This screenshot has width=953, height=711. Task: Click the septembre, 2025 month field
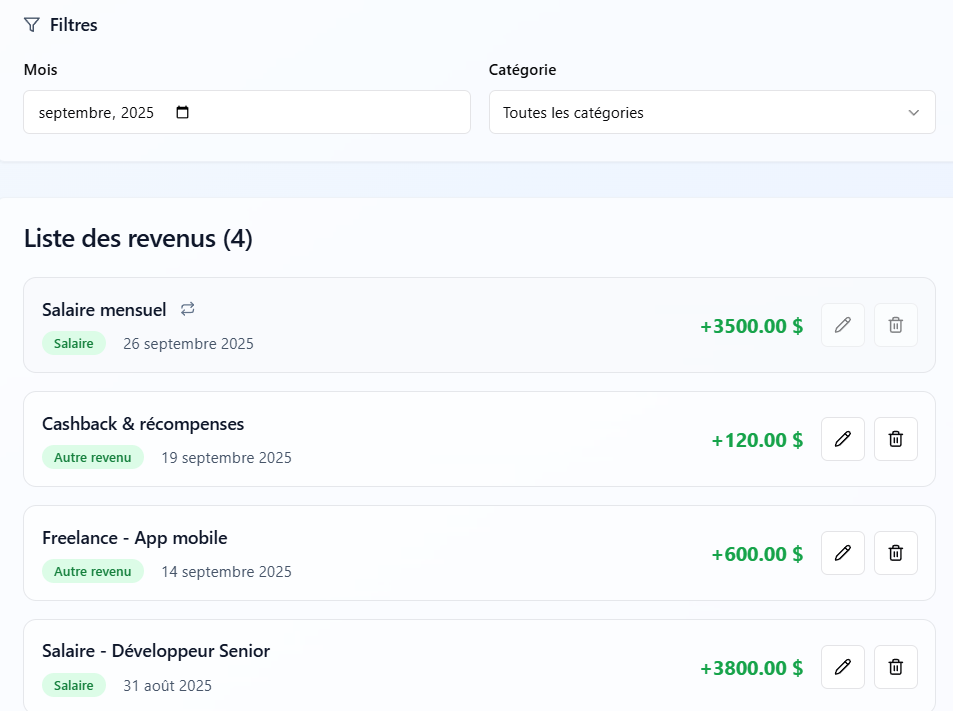97,113
